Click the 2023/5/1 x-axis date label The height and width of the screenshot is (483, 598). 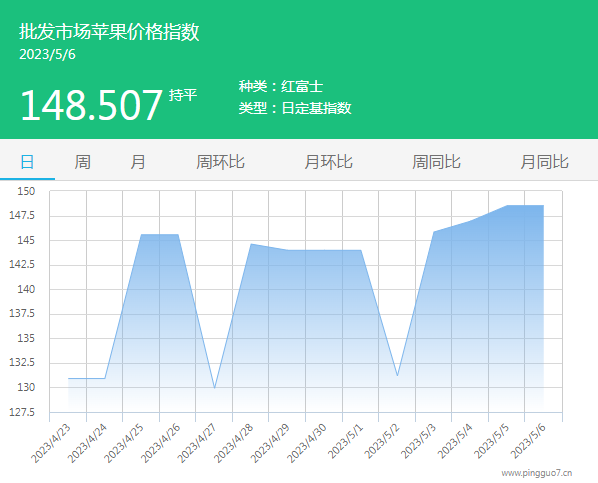(x=346, y=441)
